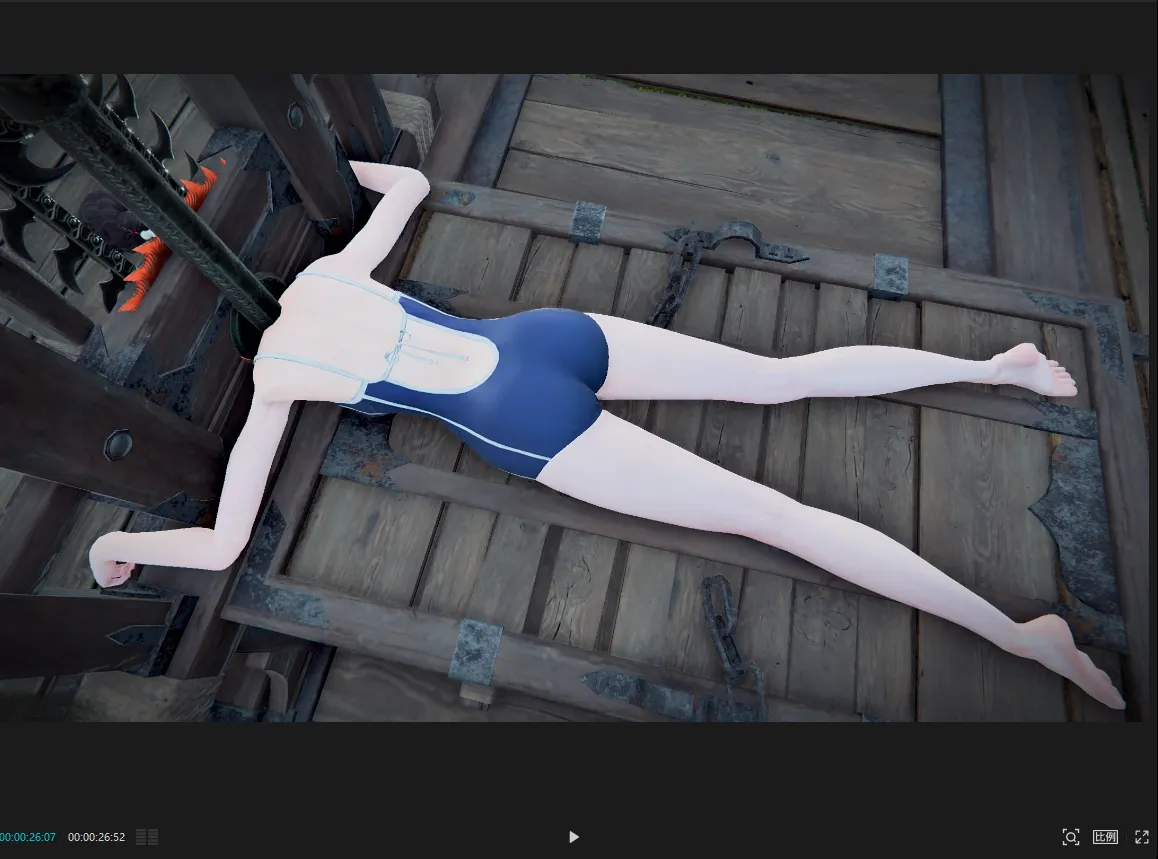This screenshot has height=859, width=1158.
Task: Play the video preview
Action: (574, 837)
